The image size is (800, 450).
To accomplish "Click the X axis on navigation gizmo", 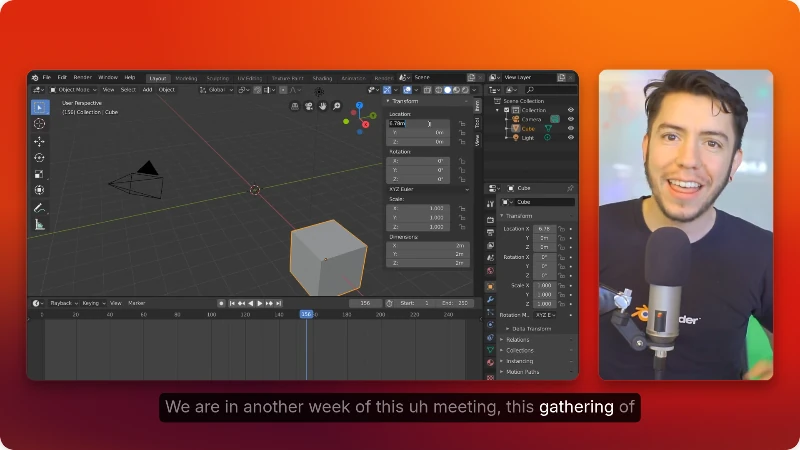I will (365, 124).
